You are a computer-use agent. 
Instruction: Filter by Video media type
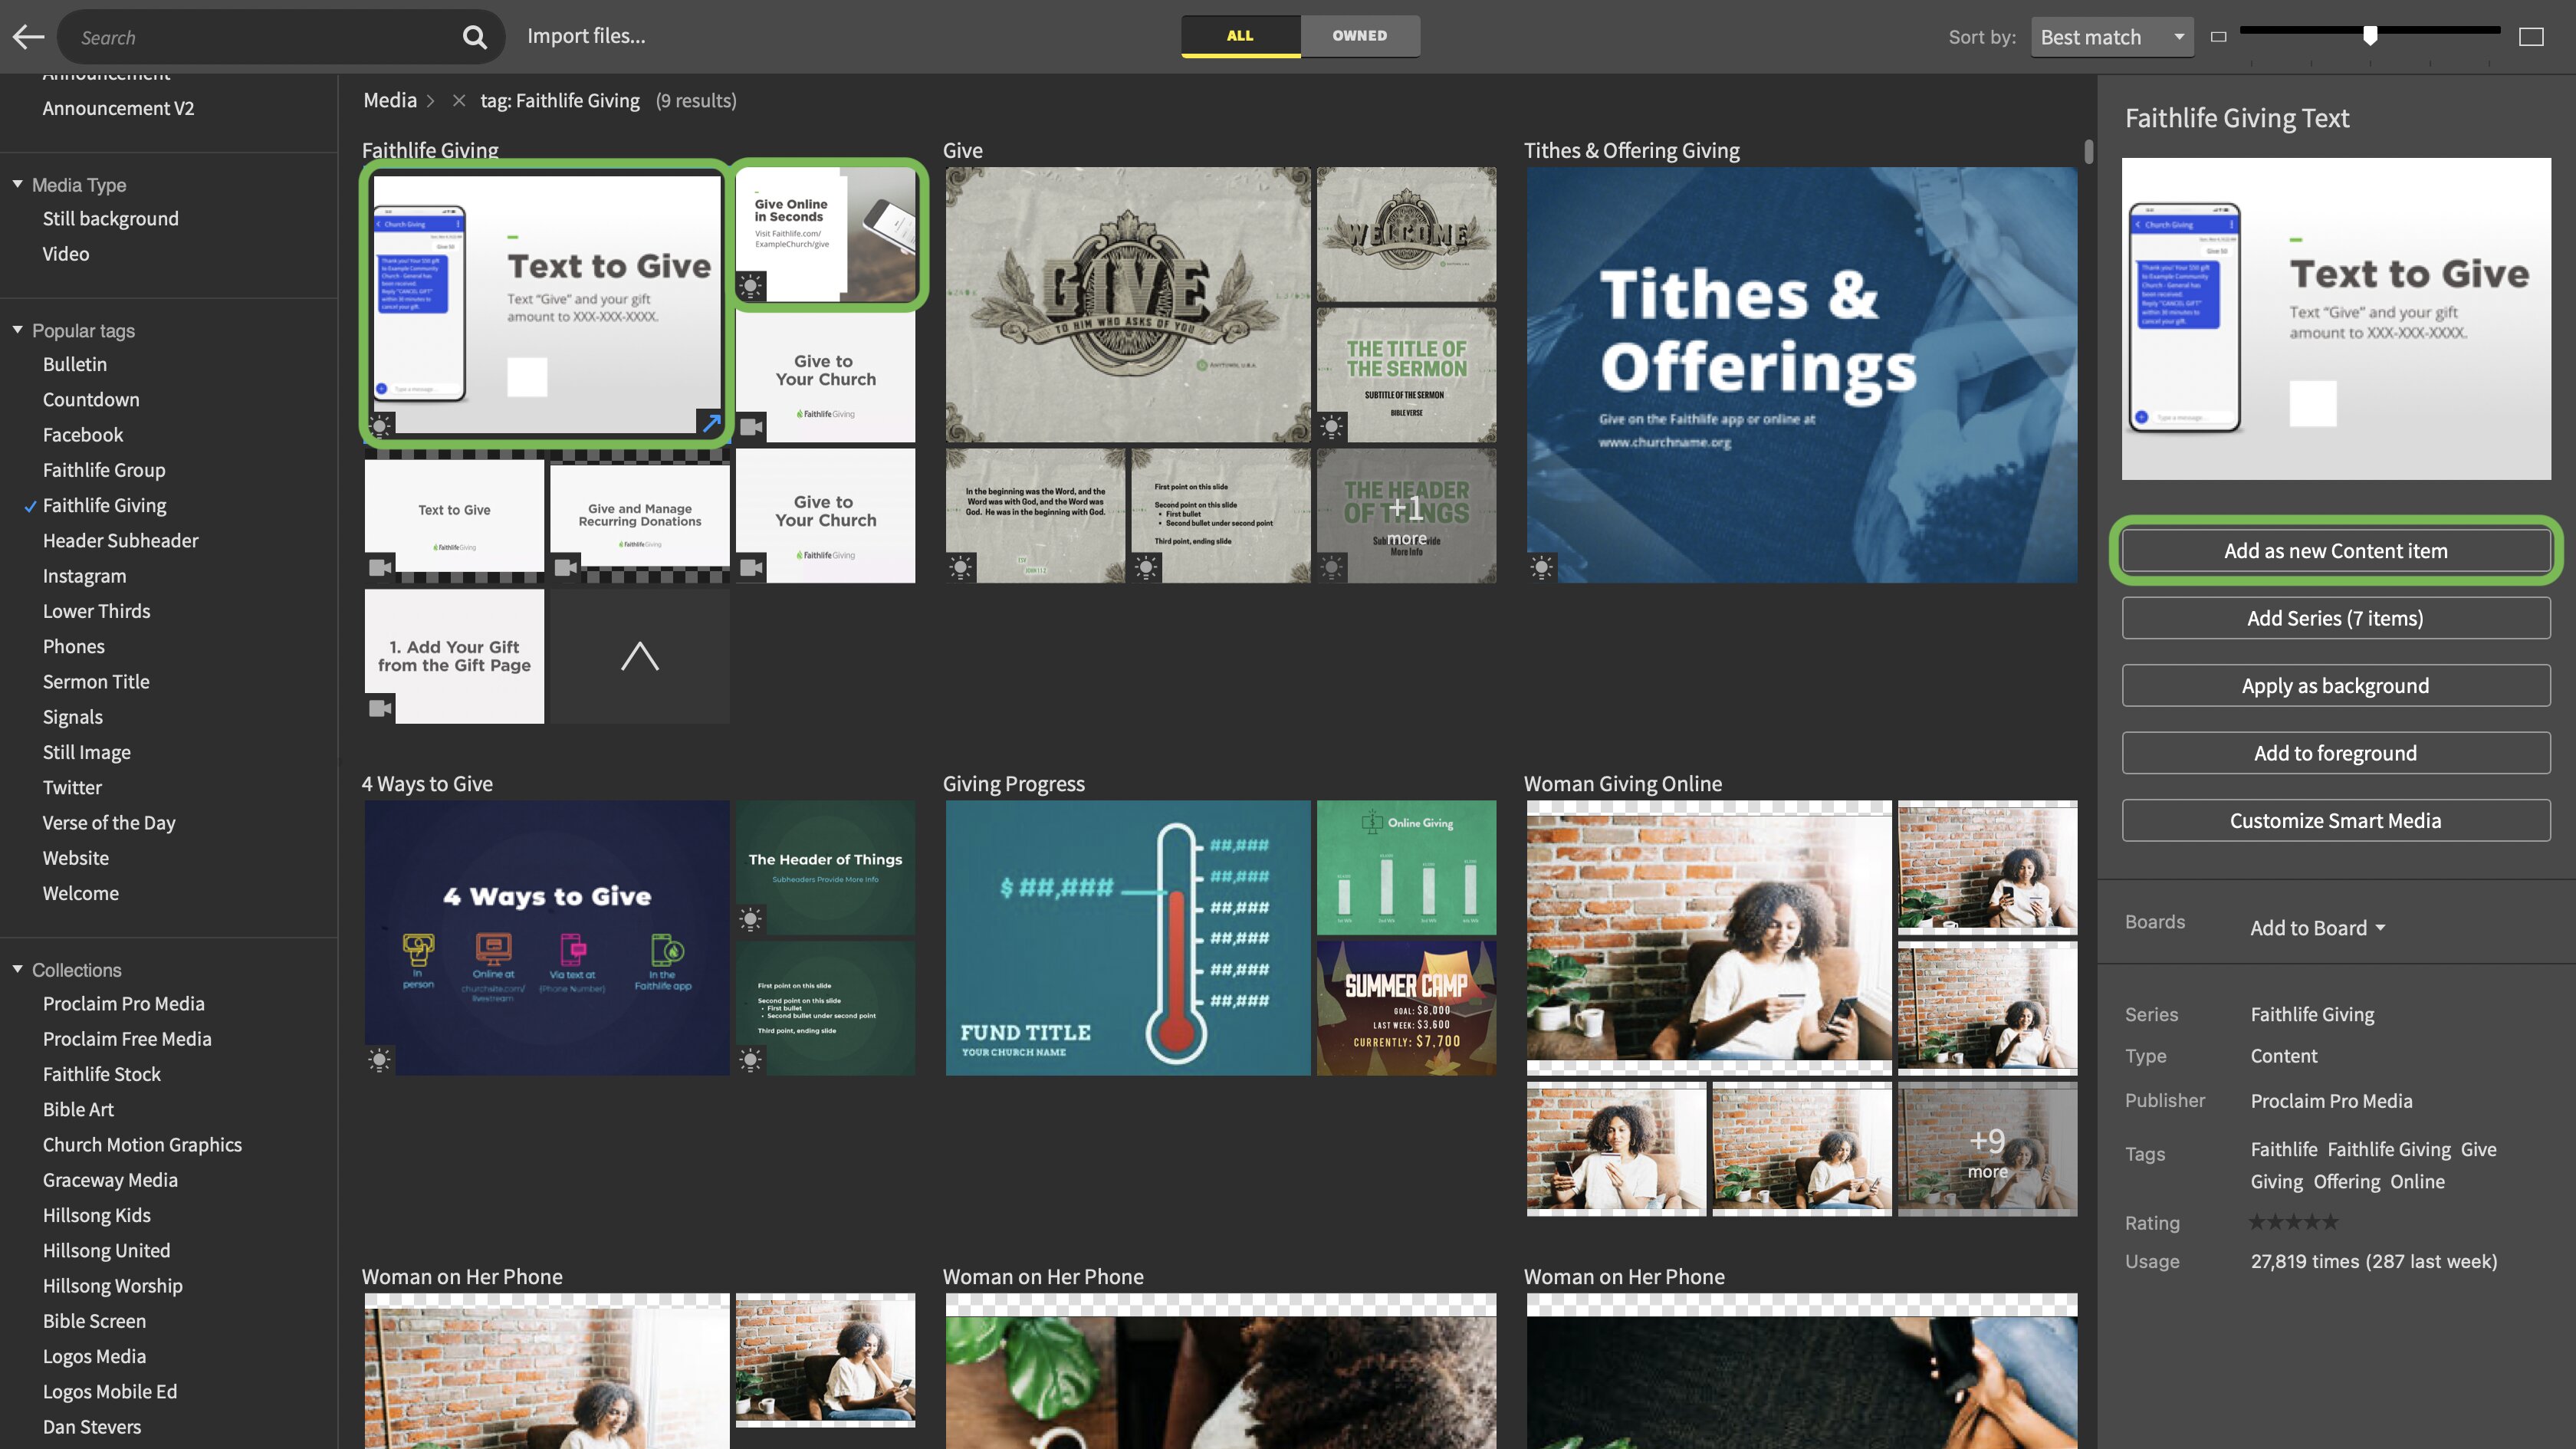point(66,254)
